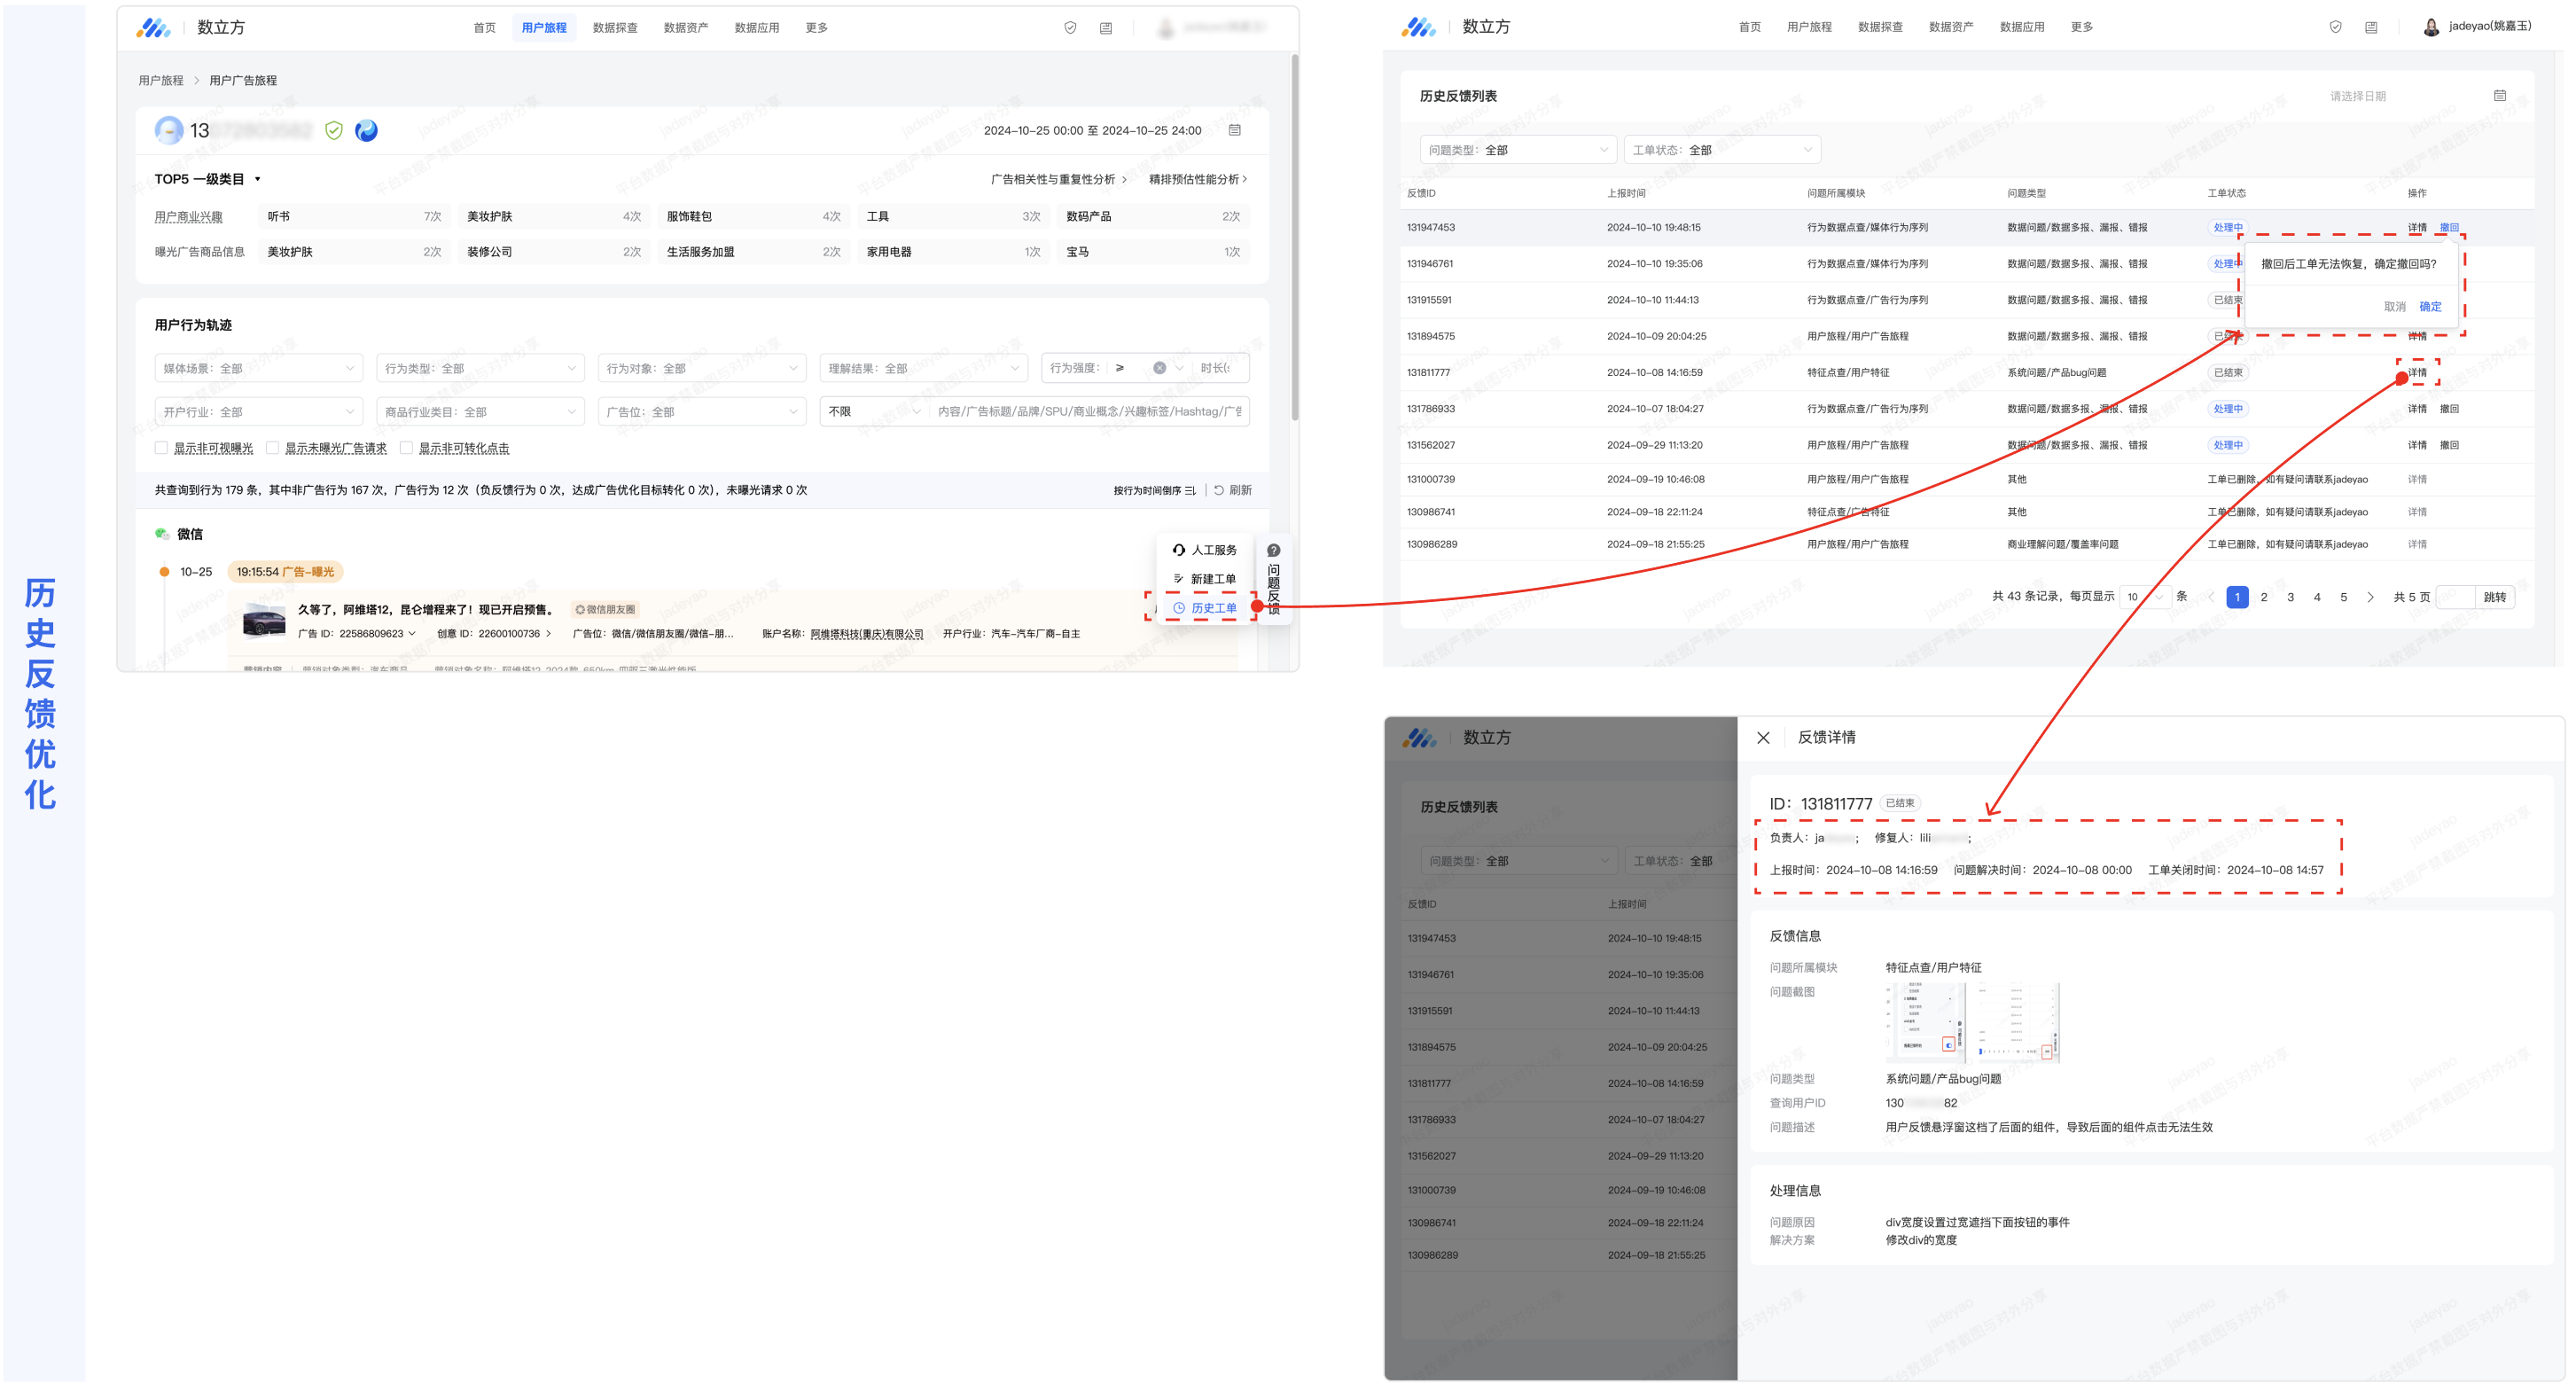Image resolution: width=2576 pixels, height=1399 pixels.
Task: Enable 显示未曝光广告请求 checkbox
Action: pyautogui.click(x=272, y=448)
